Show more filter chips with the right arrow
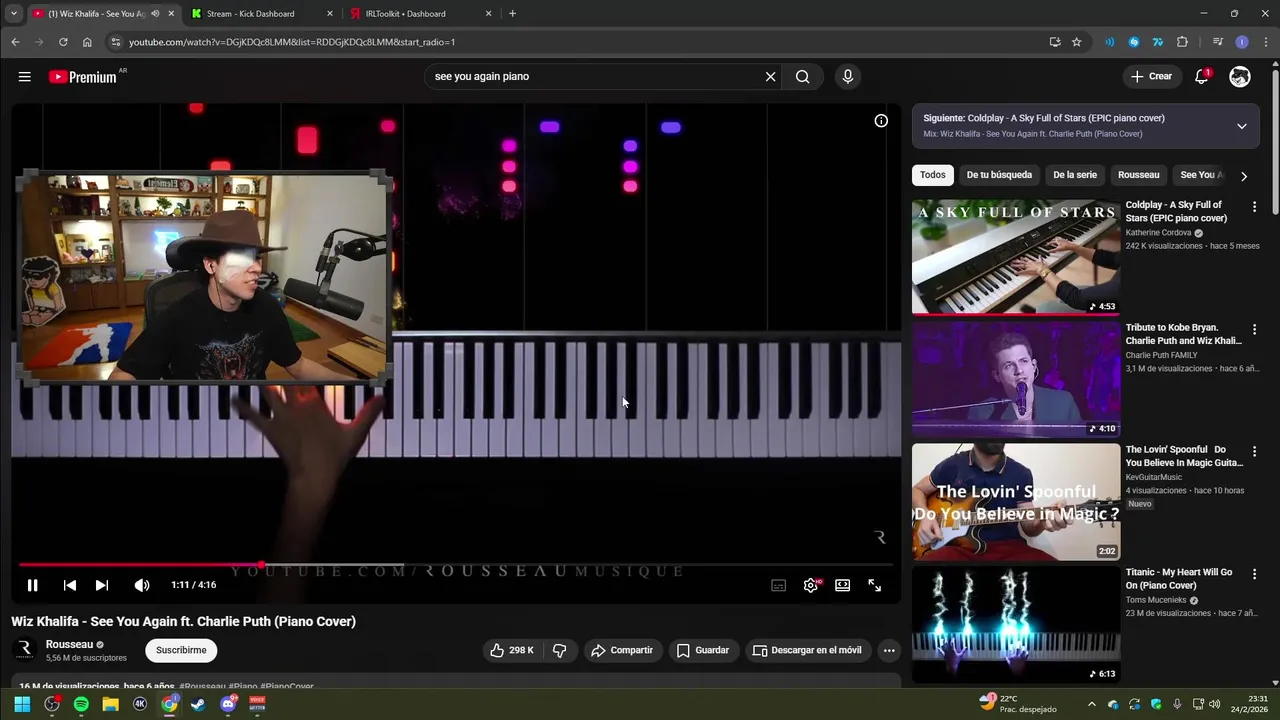The height and width of the screenshot is (720, 1280). (1244, 176)
